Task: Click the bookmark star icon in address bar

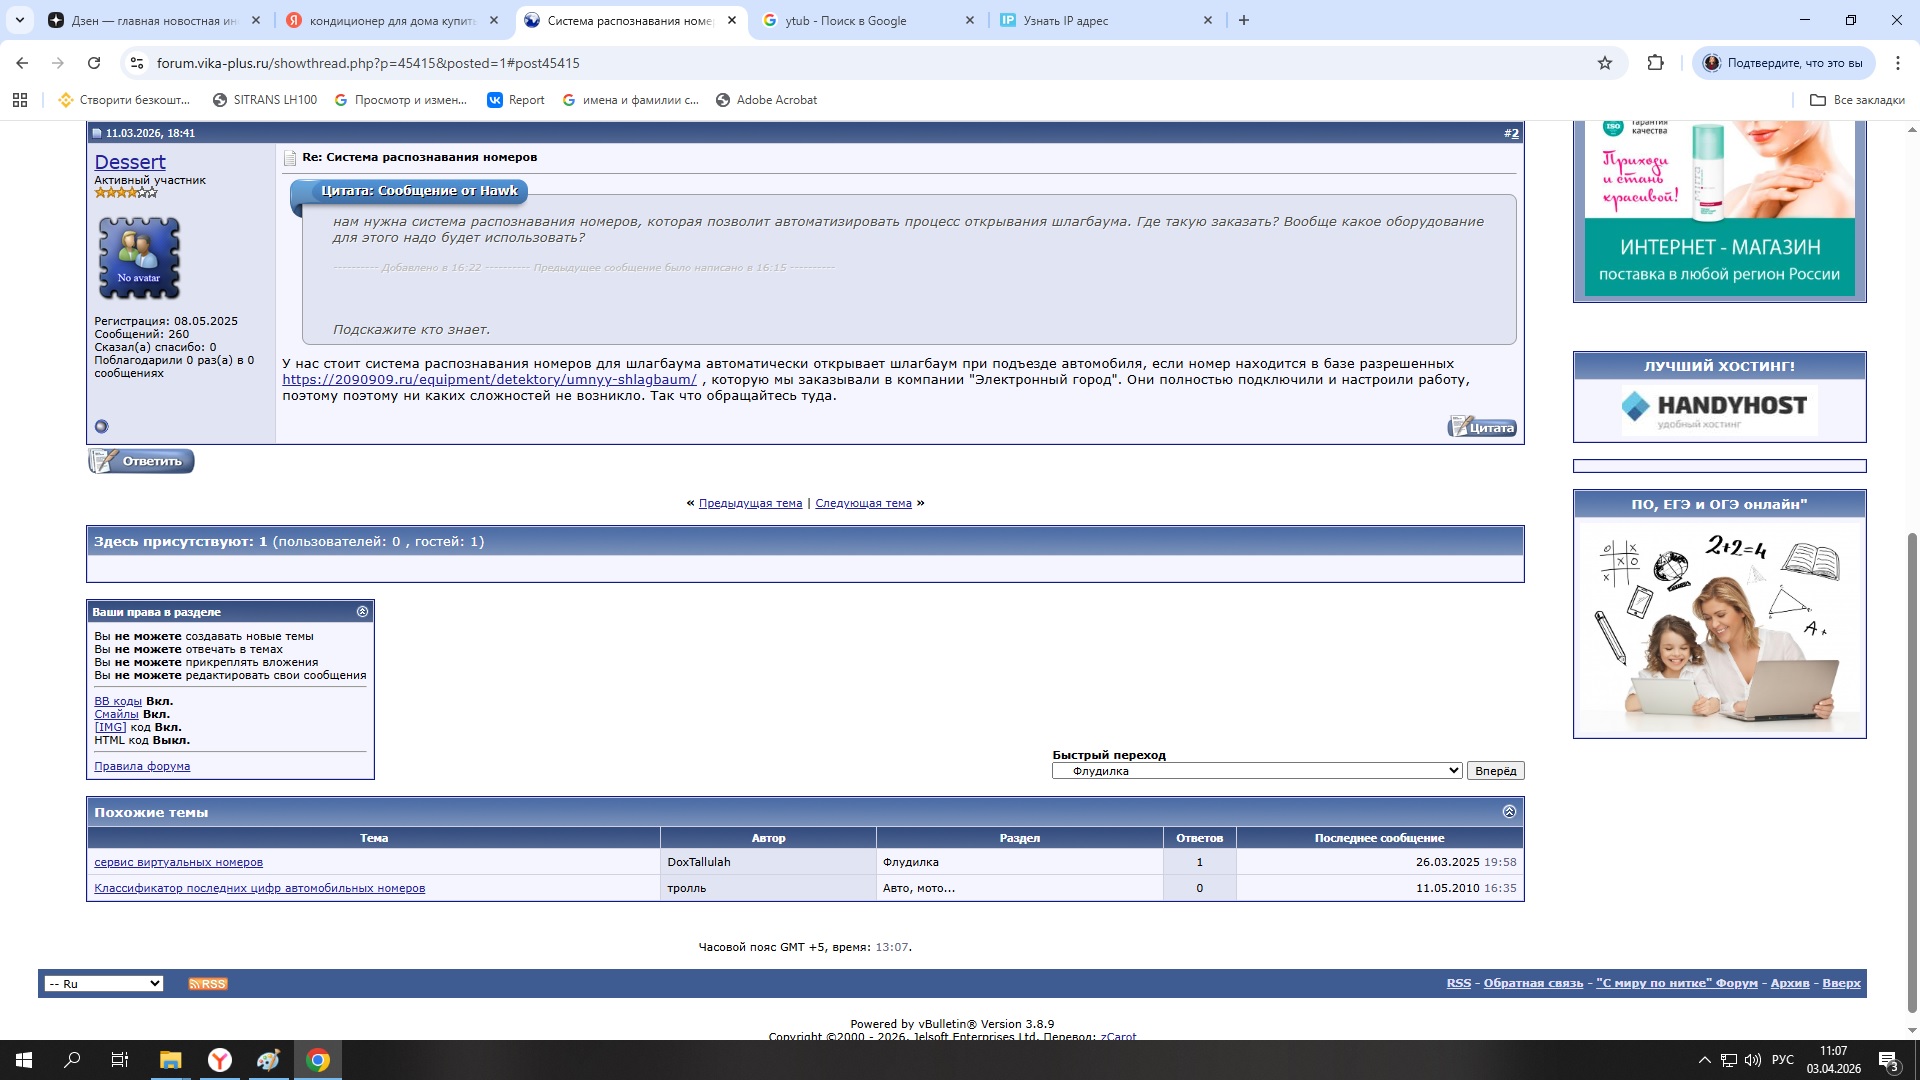Action: point(1605,63)
